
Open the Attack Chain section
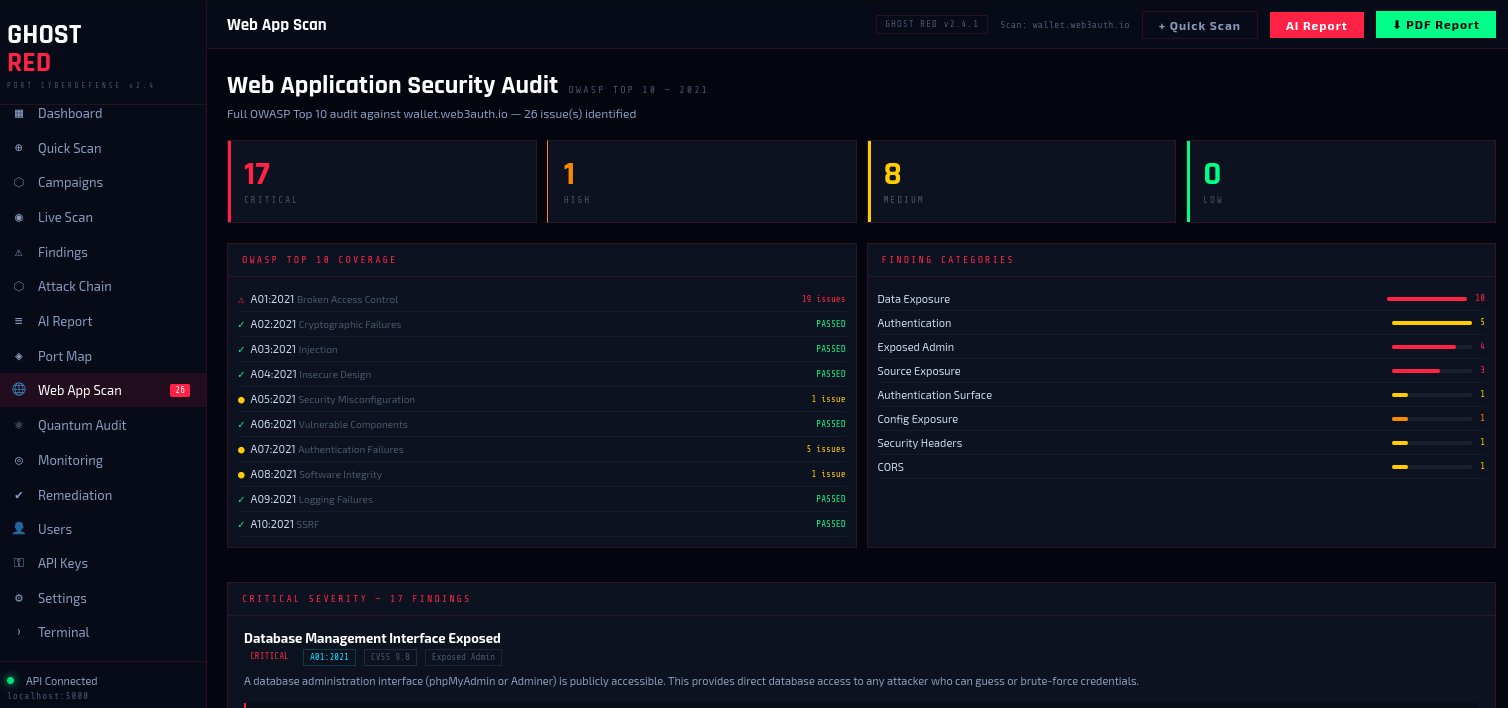tap(103, 287)
